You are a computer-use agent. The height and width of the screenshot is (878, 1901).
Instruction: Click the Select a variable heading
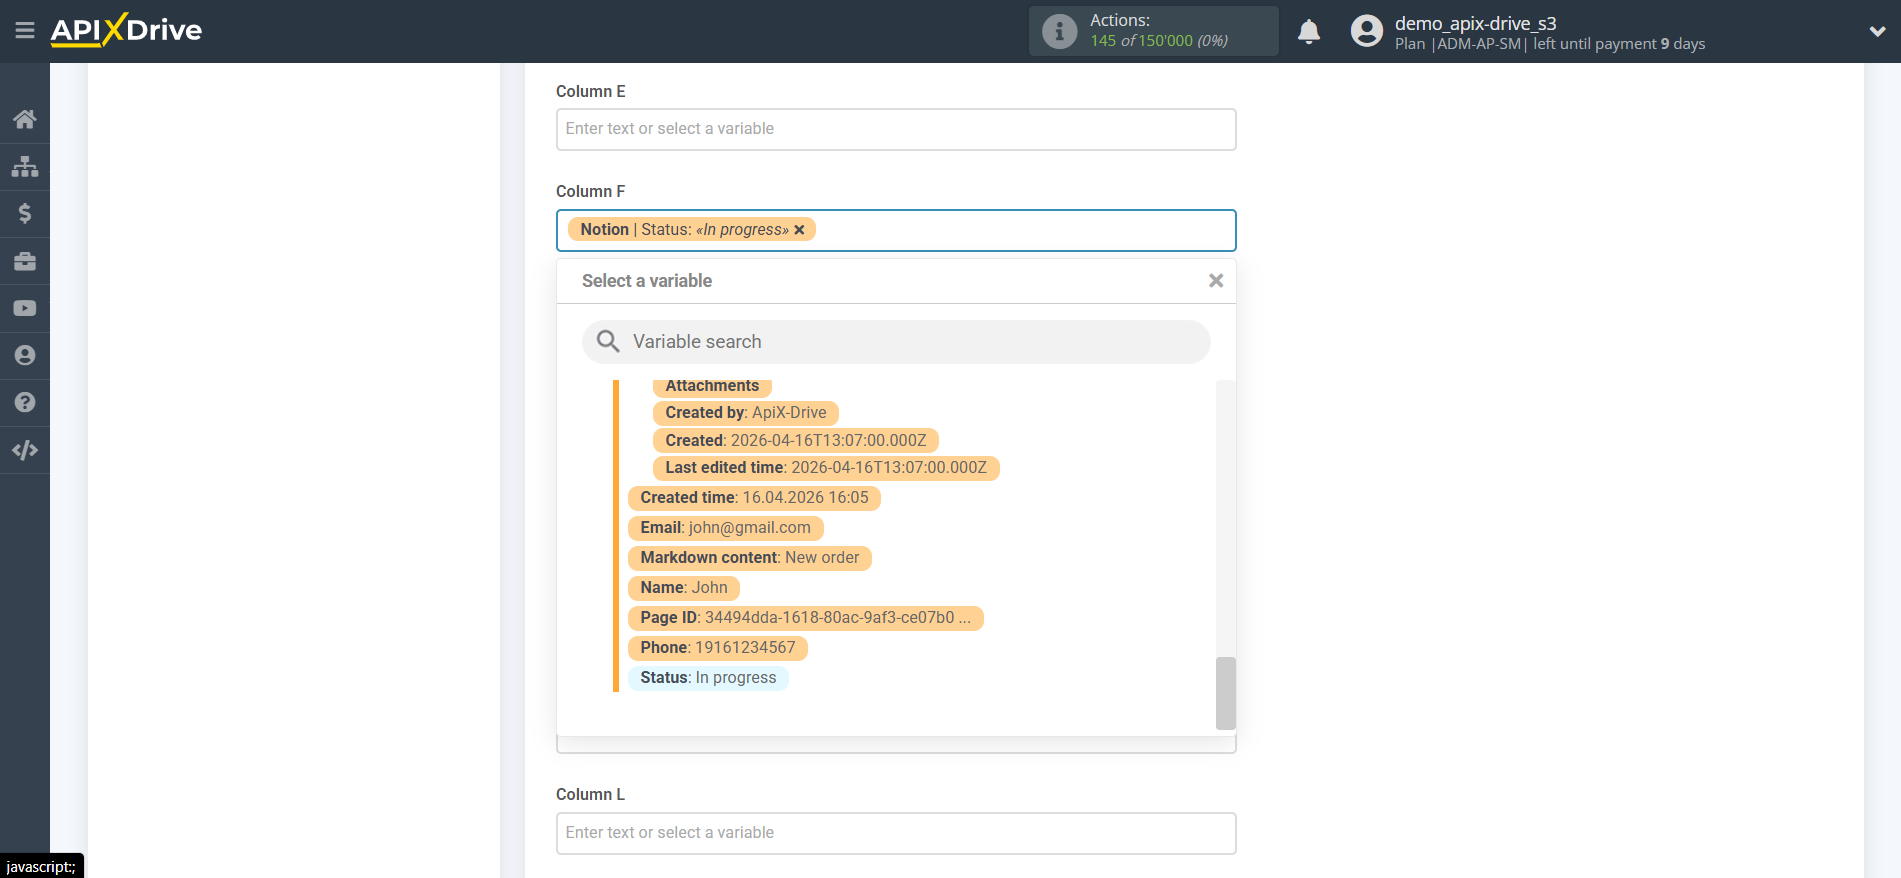click(647, 281)
